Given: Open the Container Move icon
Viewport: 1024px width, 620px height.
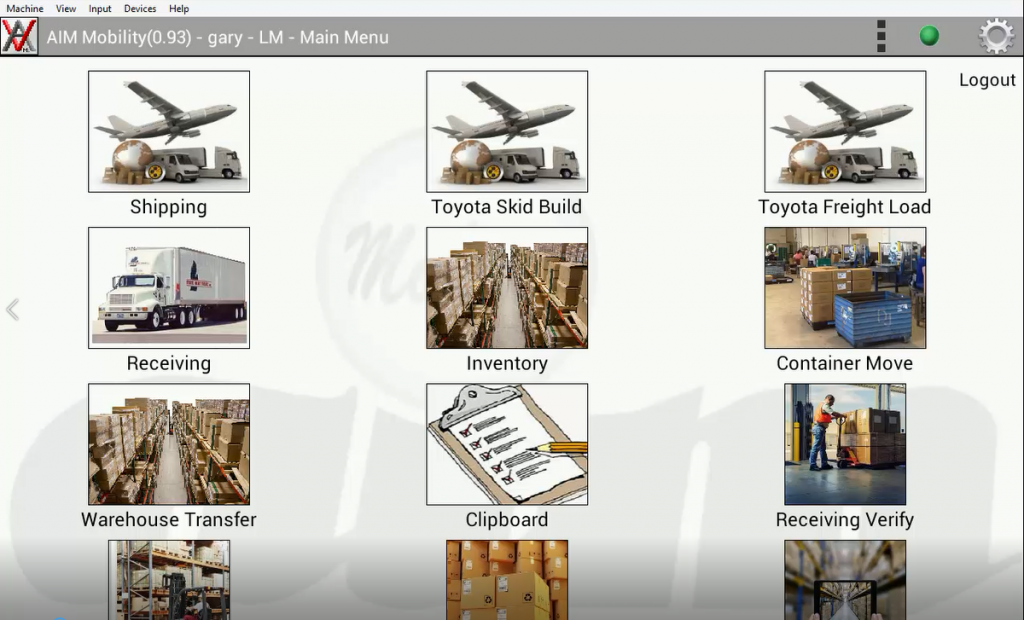Looking at the screenshot, I should click(x=845, y=287).
